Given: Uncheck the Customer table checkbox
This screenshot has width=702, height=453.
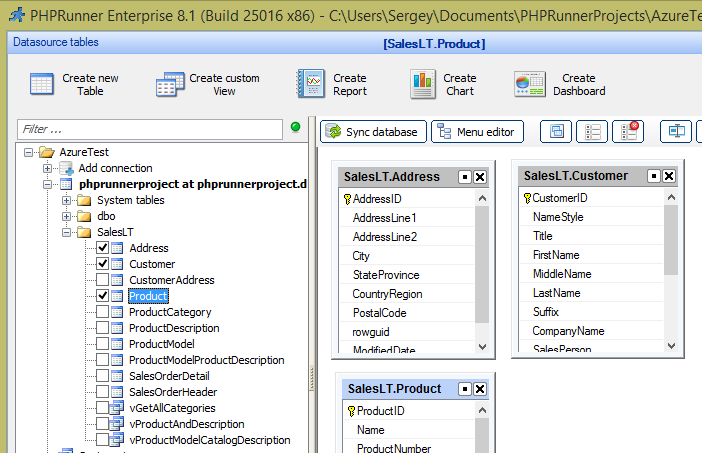Looking at the screenshot, I should [103, 264].
